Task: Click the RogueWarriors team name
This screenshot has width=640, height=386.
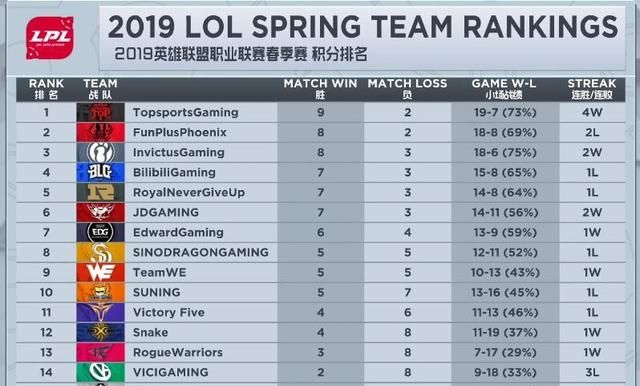Action: [x=178, y=352]
